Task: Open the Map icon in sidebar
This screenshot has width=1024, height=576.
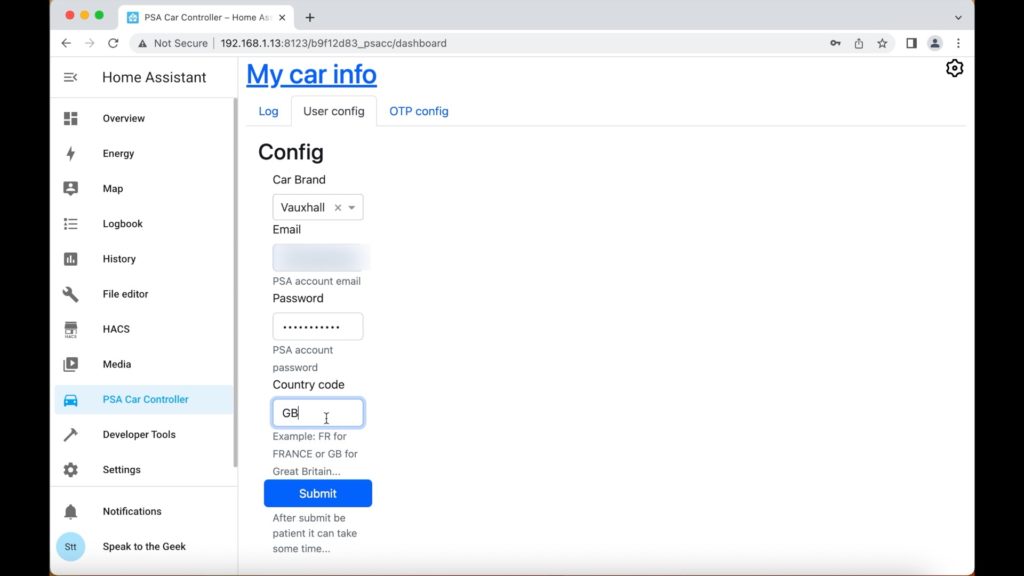Action: pos(71,188)
